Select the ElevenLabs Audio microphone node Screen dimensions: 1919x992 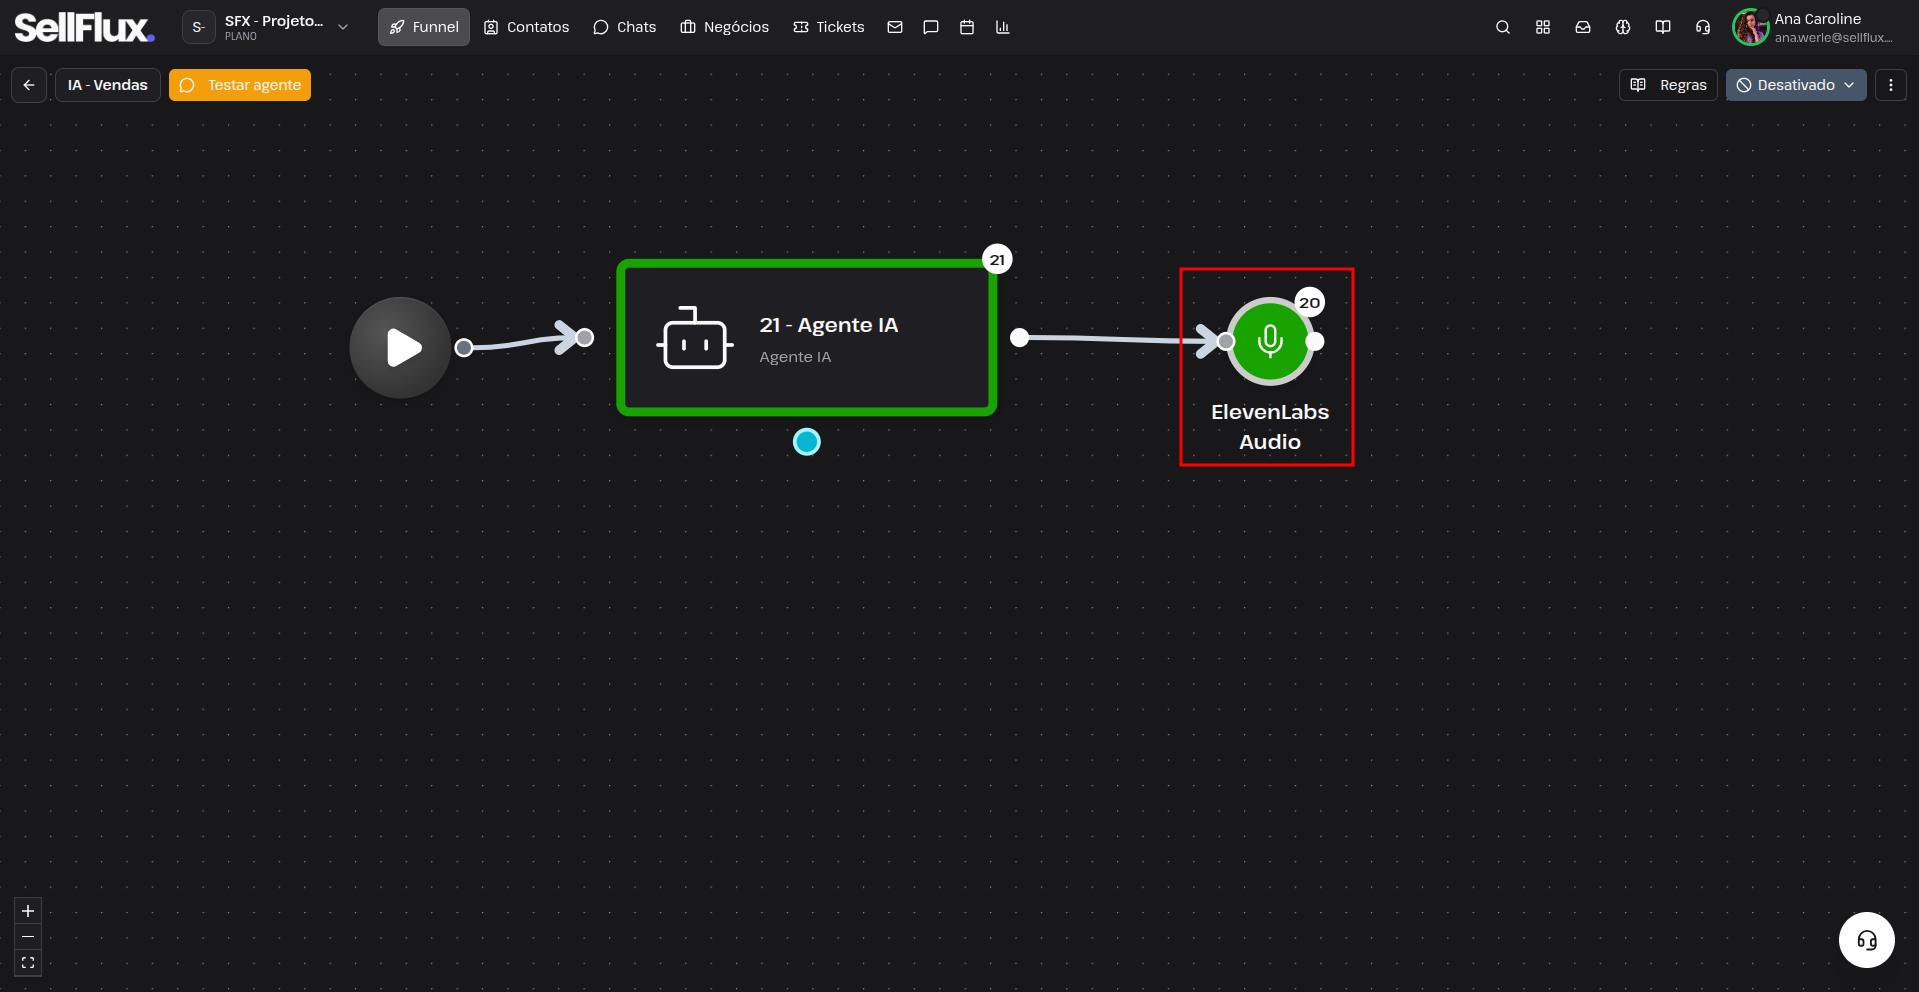[x=1270, y=341]
